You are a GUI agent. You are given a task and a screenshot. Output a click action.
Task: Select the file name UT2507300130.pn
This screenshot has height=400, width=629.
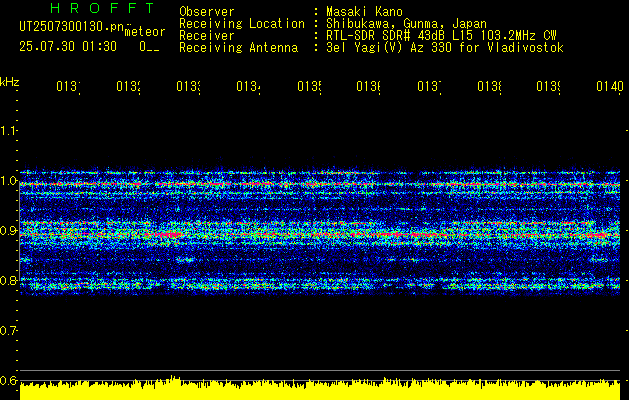pos(72,27)
